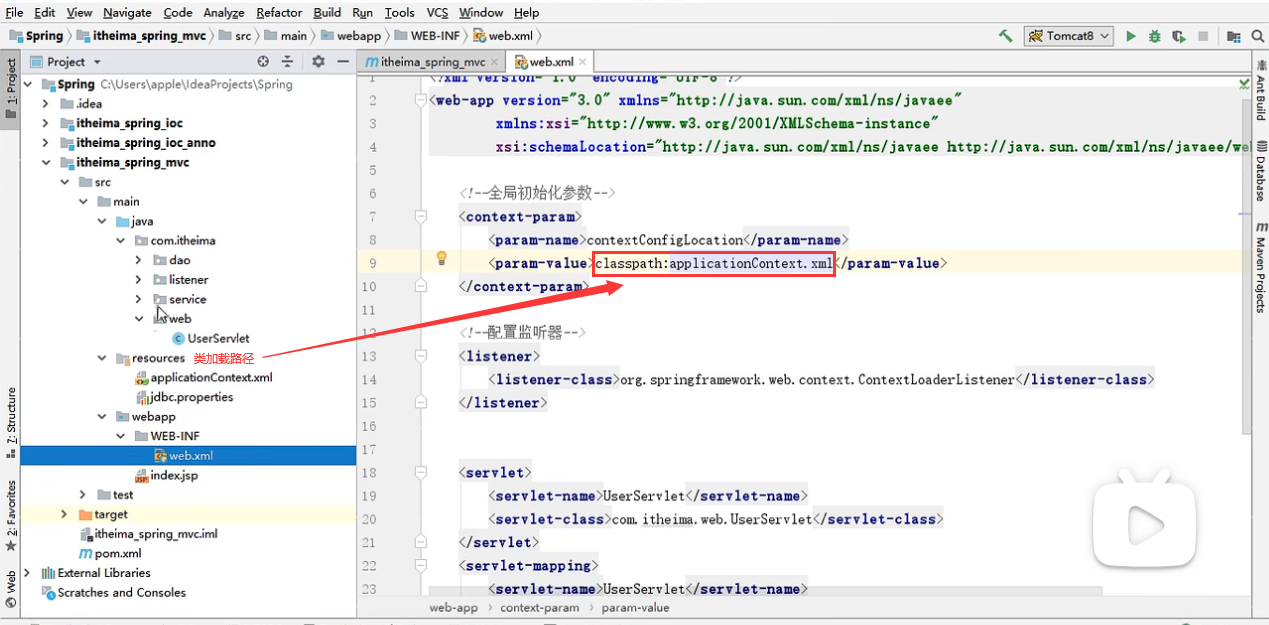This screenshot has height=625, width=1269.
Task: Click the video play overlay button
Action: [1144, 524]
